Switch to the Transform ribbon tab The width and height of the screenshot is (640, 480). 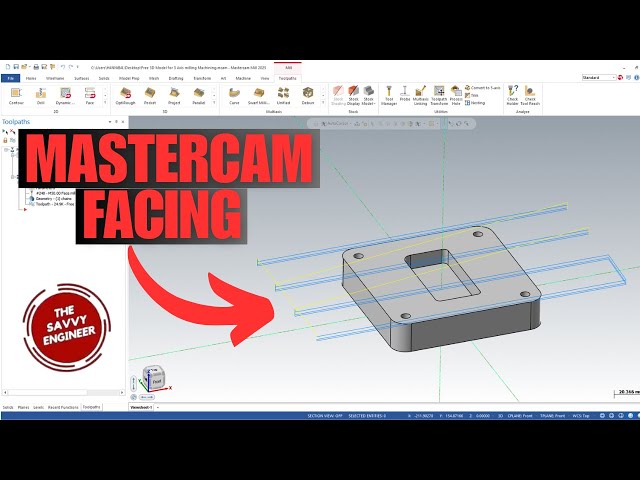[202, 78]
